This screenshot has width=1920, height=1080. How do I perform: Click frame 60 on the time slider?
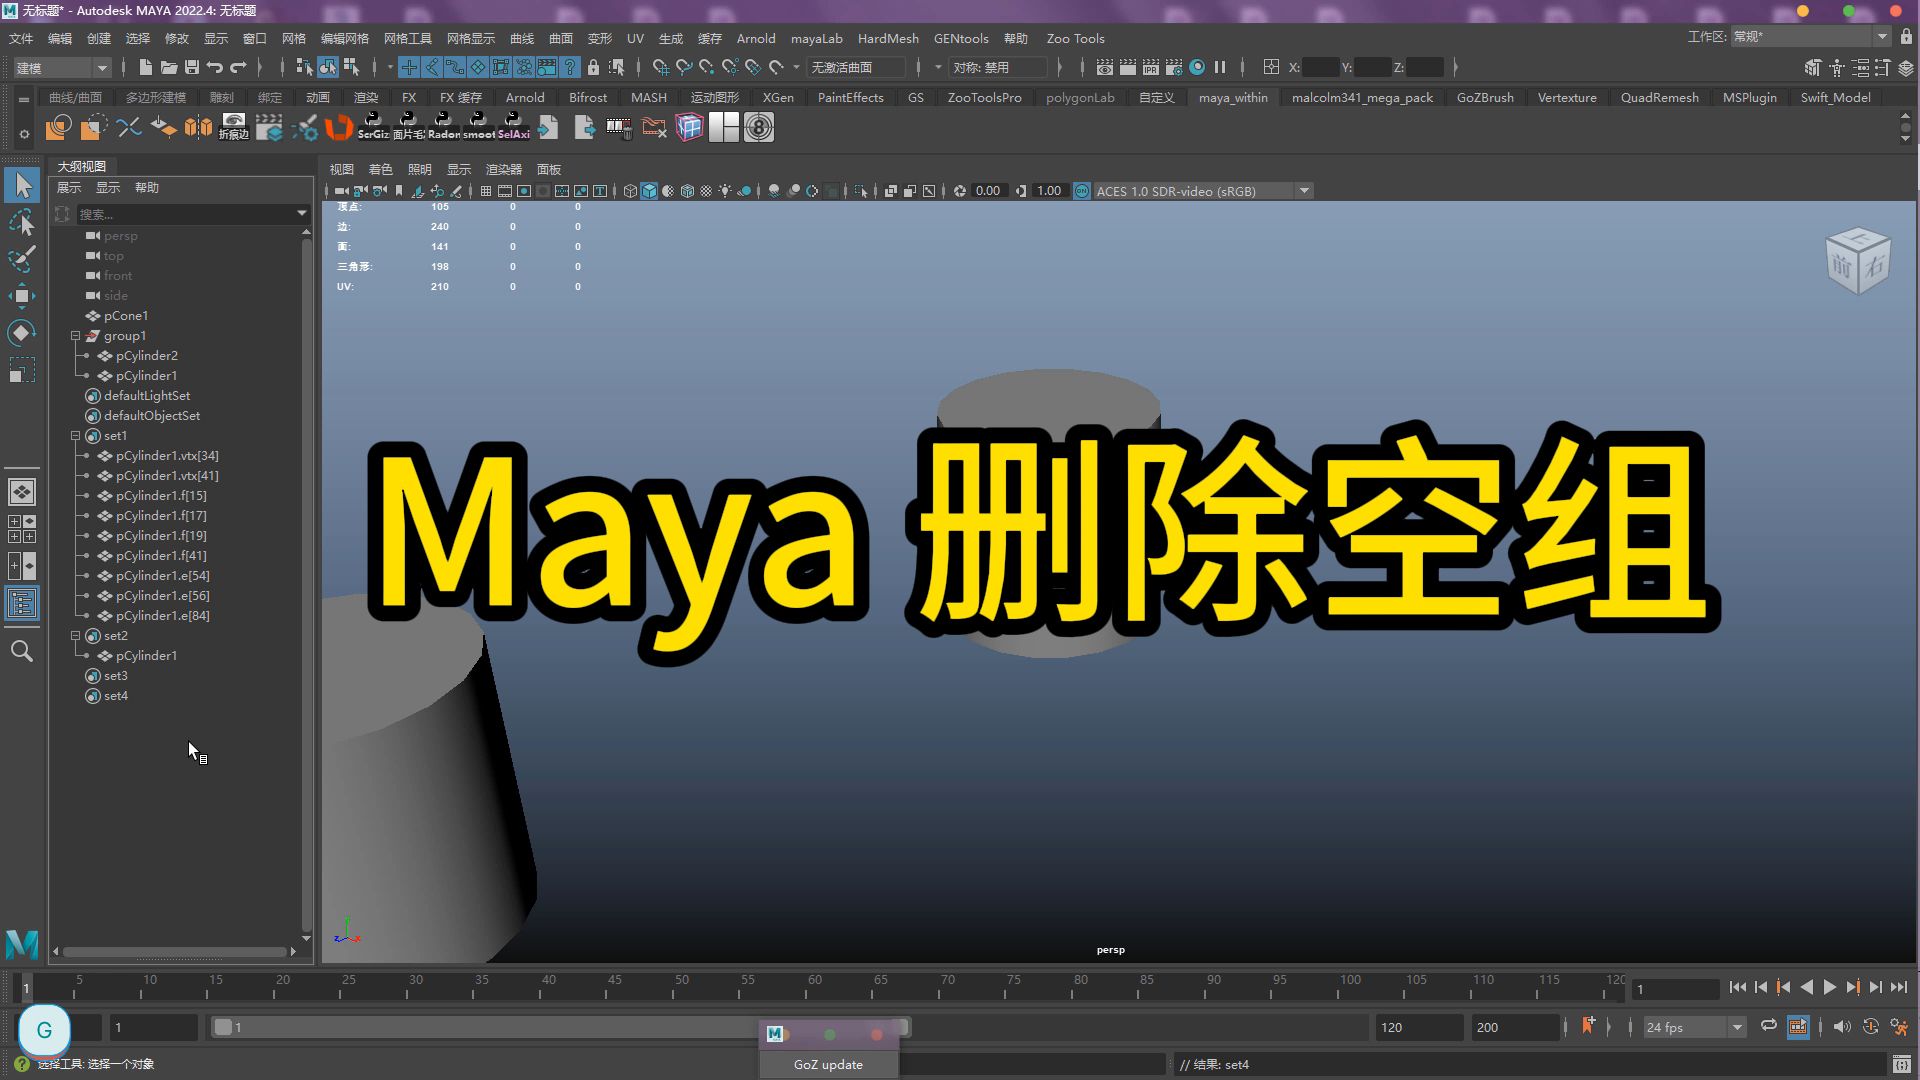tap(814, 988)
